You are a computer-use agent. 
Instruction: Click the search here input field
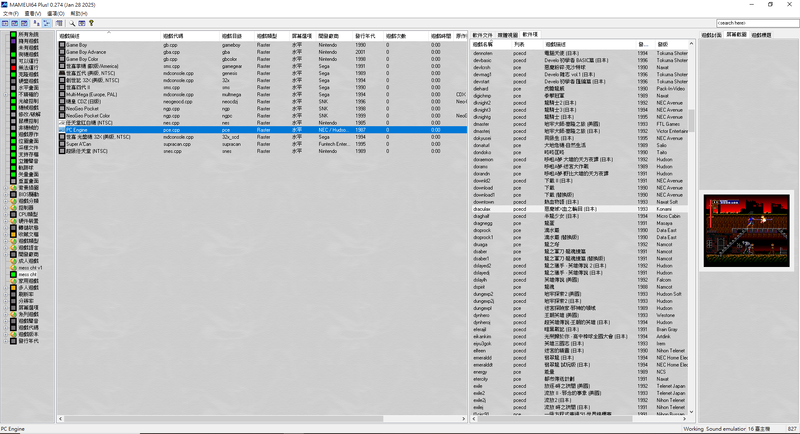point(758,23)
